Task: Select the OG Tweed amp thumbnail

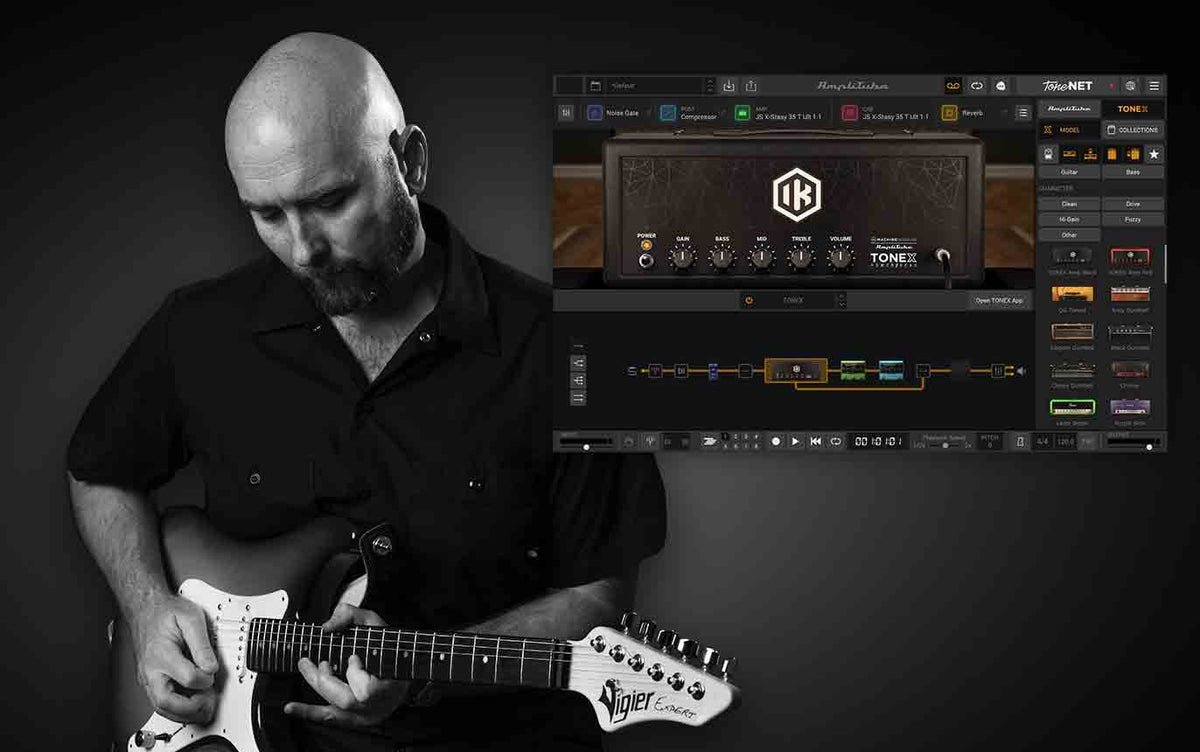Action: tap(1072, 294)
